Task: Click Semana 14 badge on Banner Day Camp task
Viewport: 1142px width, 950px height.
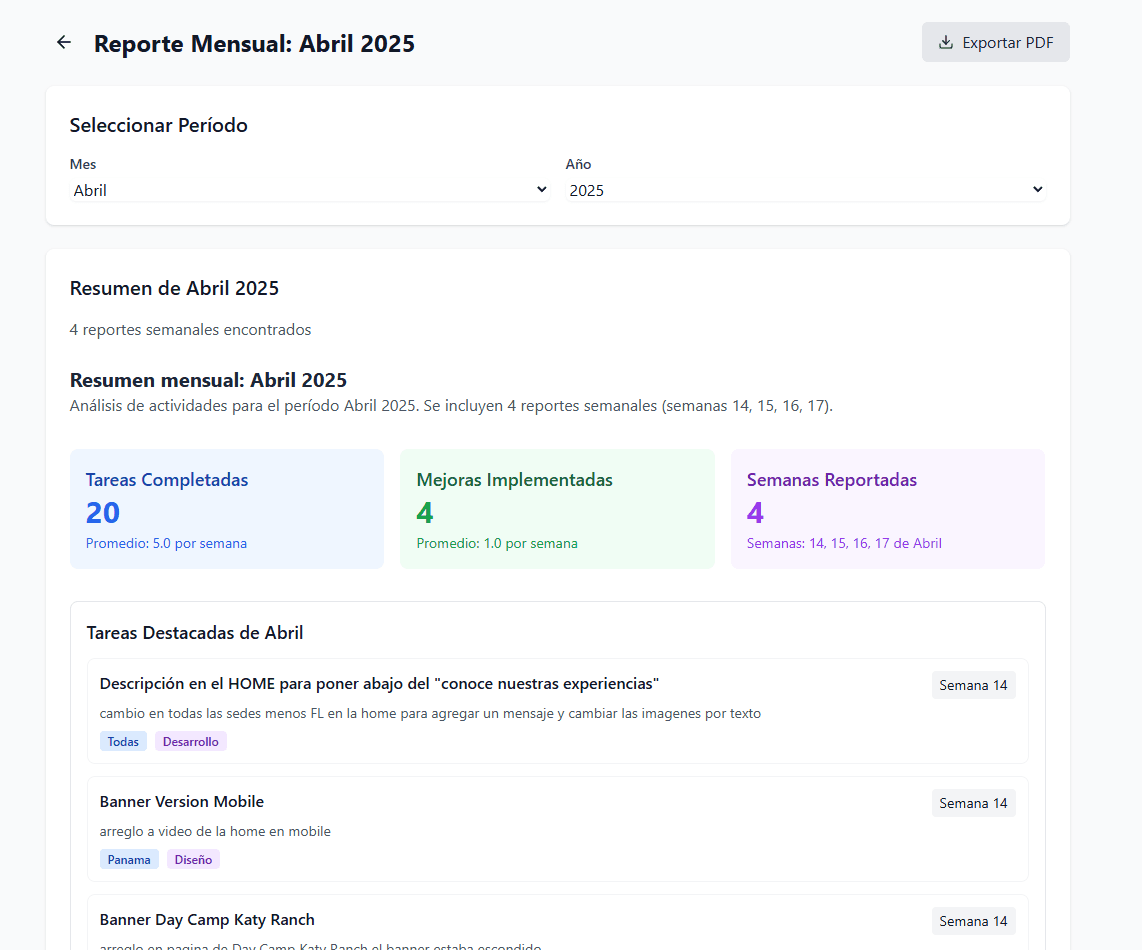Action: 973,921
